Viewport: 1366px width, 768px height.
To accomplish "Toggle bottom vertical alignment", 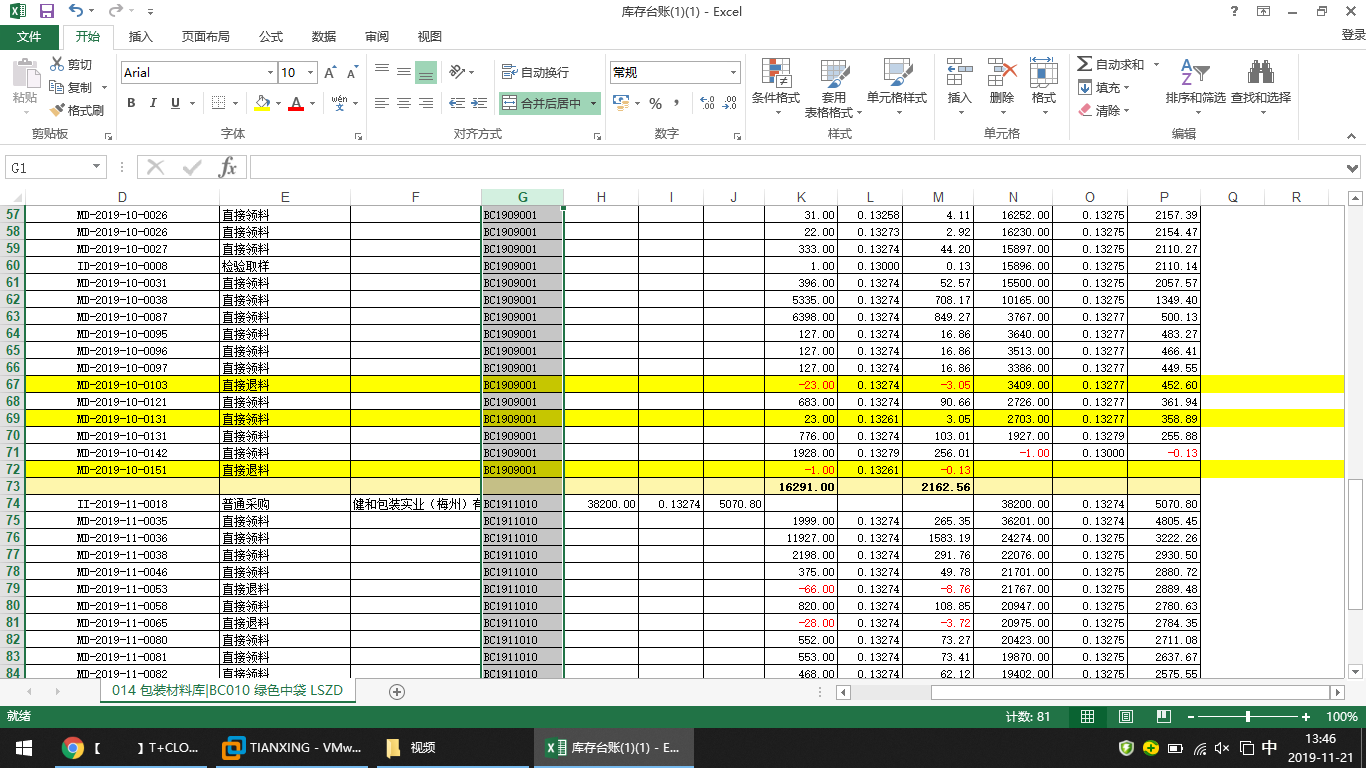I will pos(426,72).
